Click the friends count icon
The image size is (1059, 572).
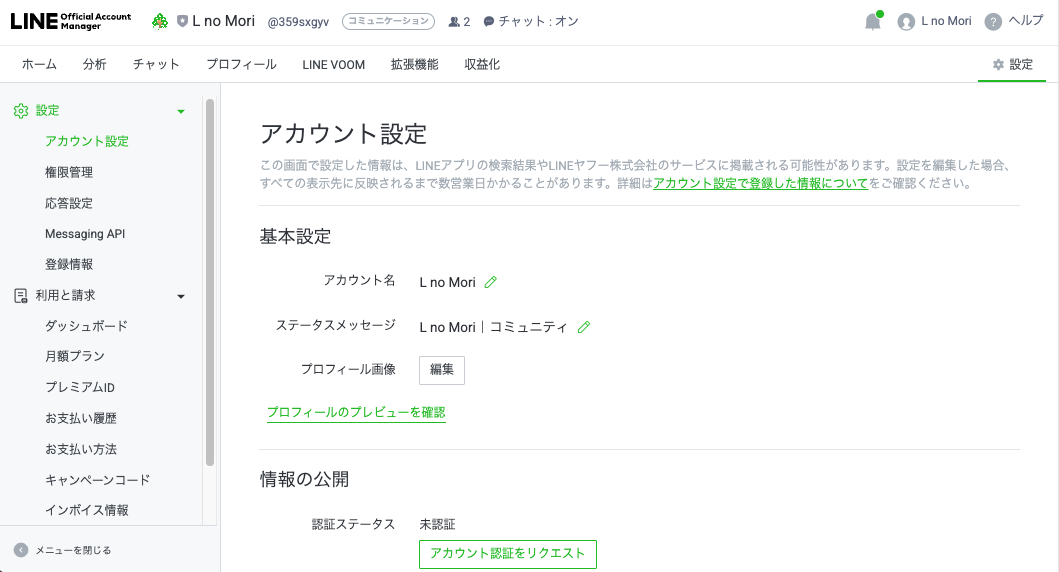(x=455, y=21)
